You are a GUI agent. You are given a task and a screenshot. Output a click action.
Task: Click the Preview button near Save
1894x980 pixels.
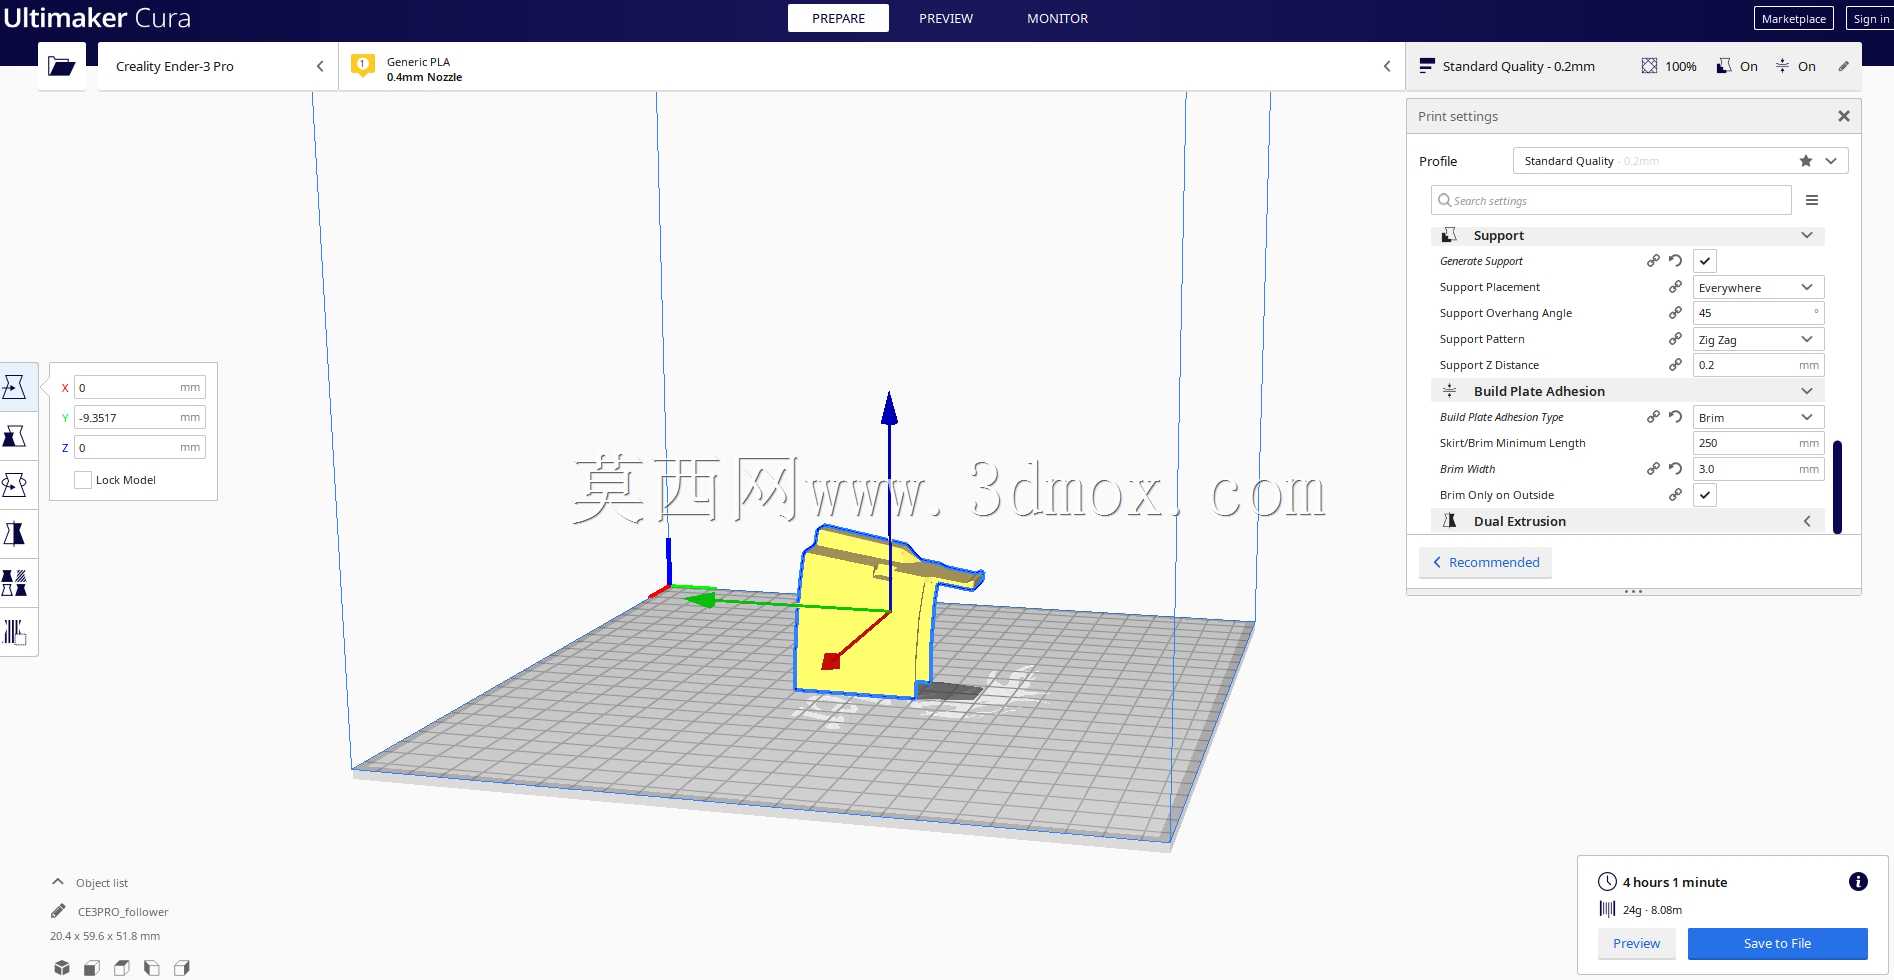tap(1636, 943)
